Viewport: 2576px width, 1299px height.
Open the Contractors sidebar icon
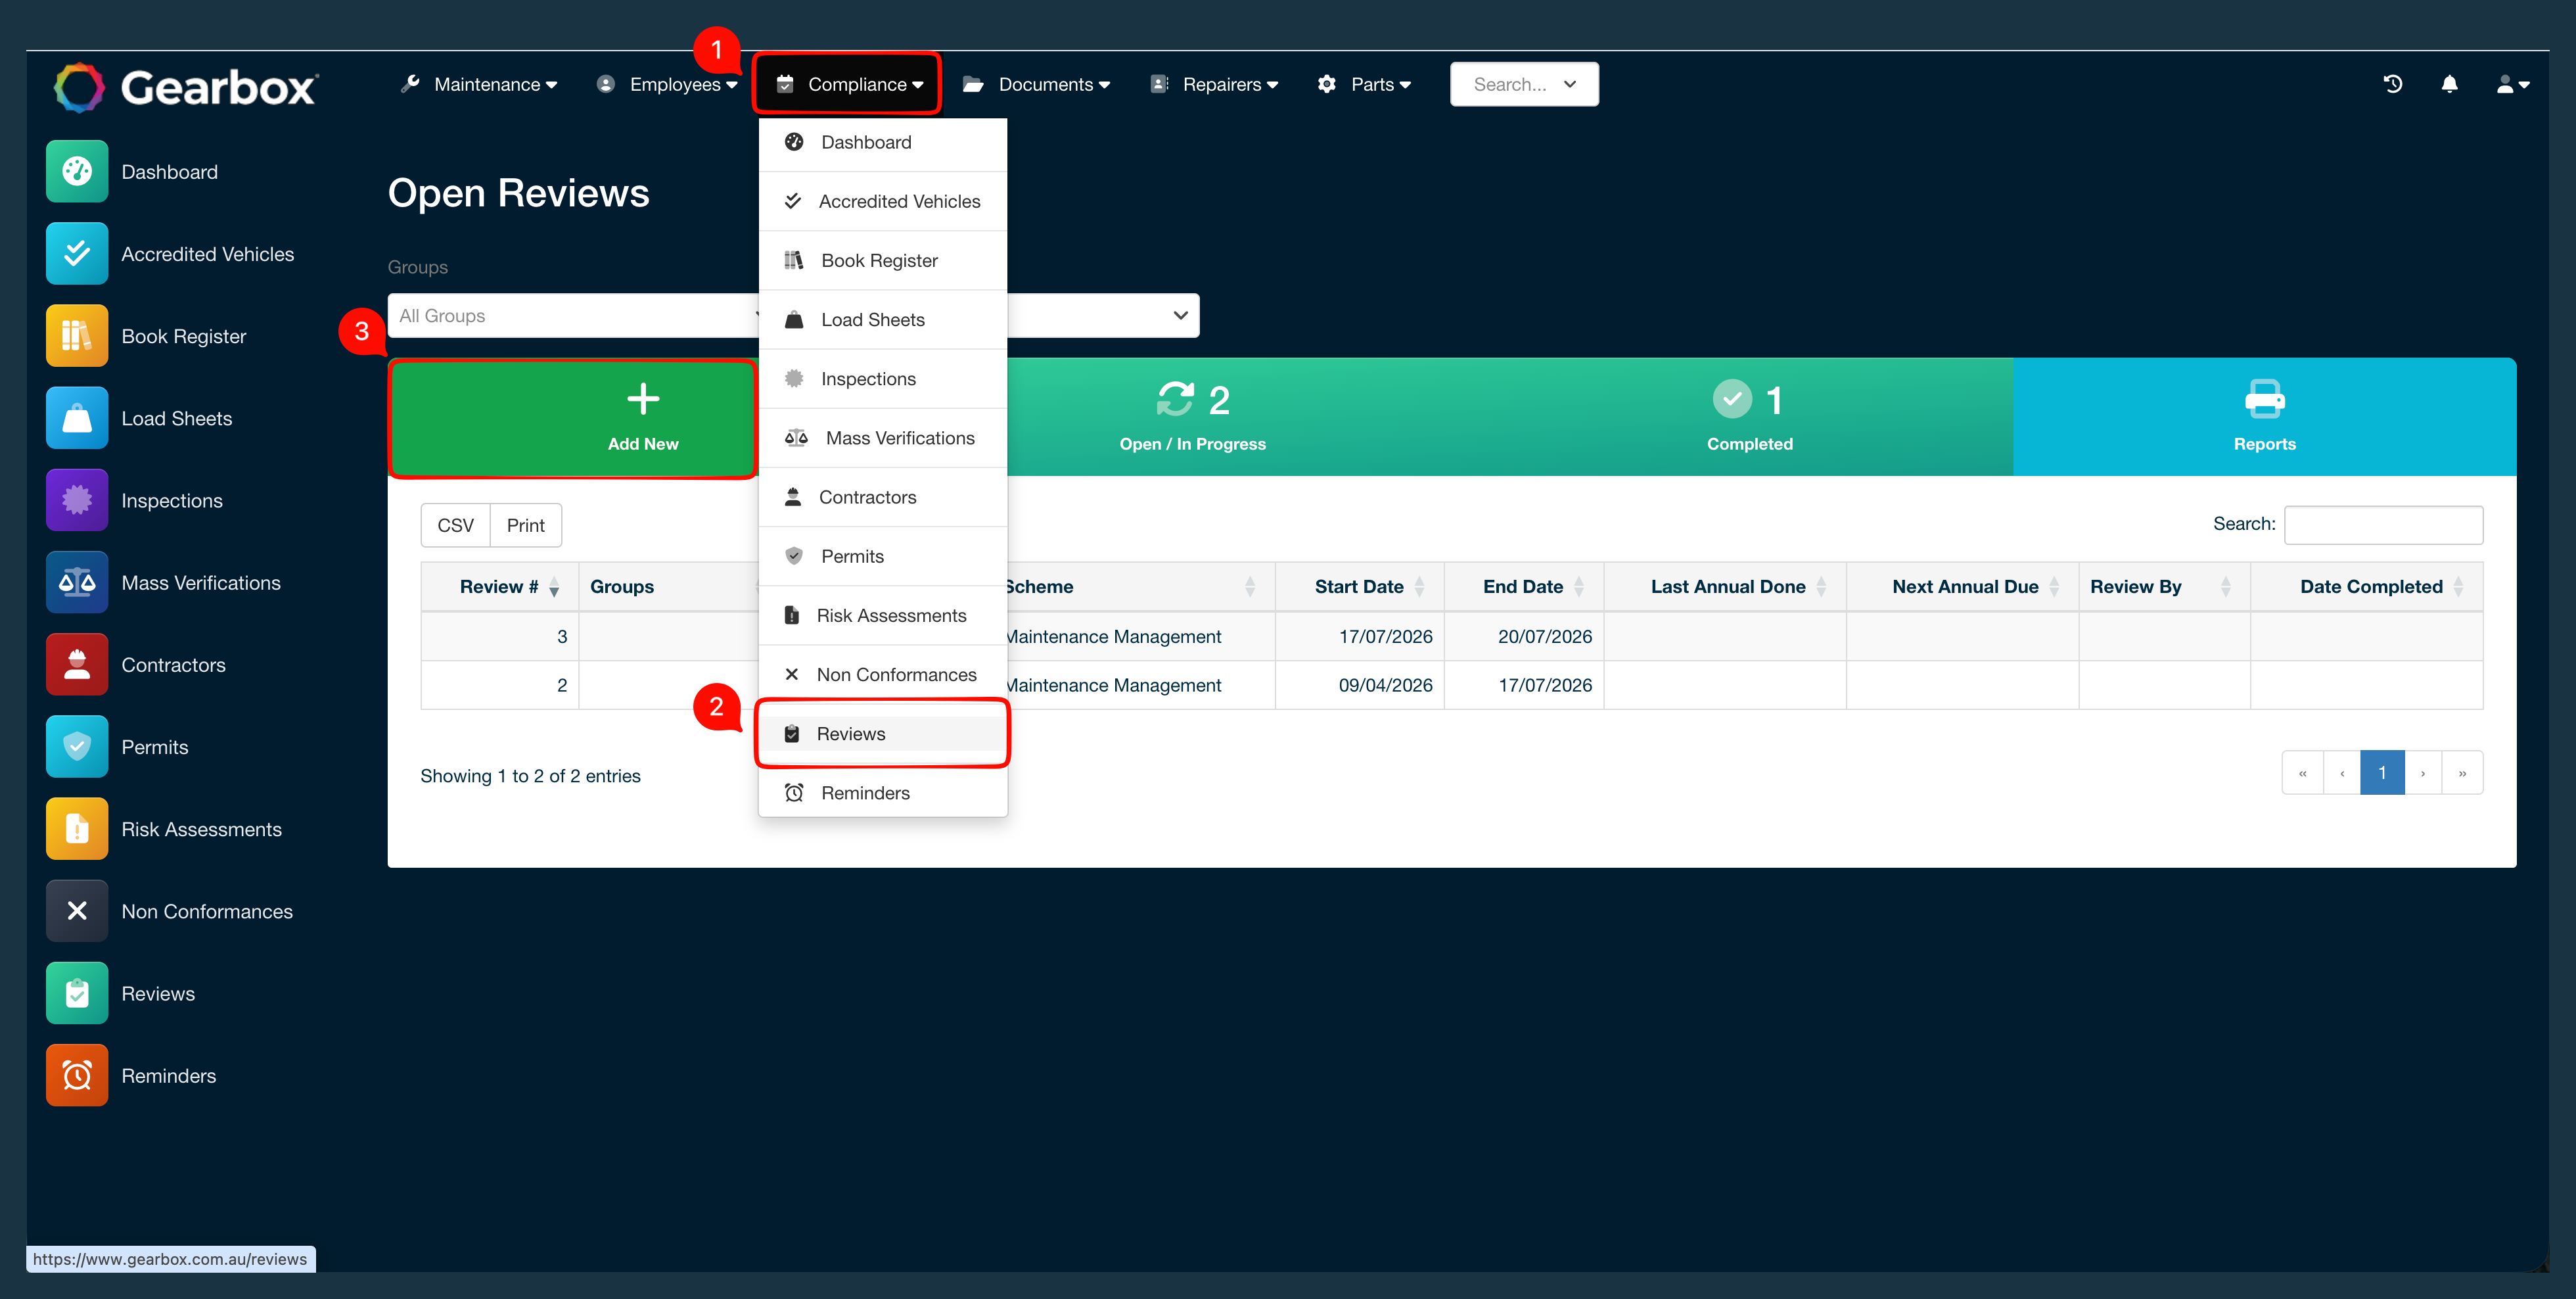[77, 665]
